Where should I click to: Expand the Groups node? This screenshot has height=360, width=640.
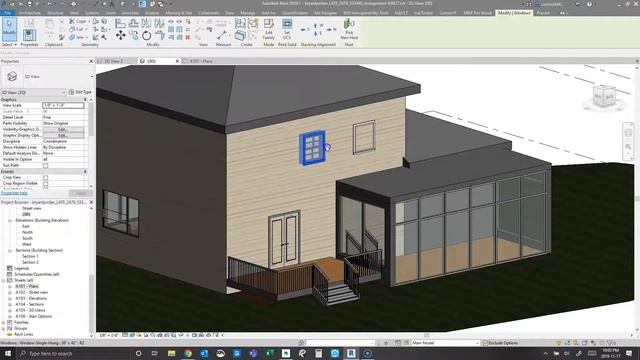tap(3, 328)
